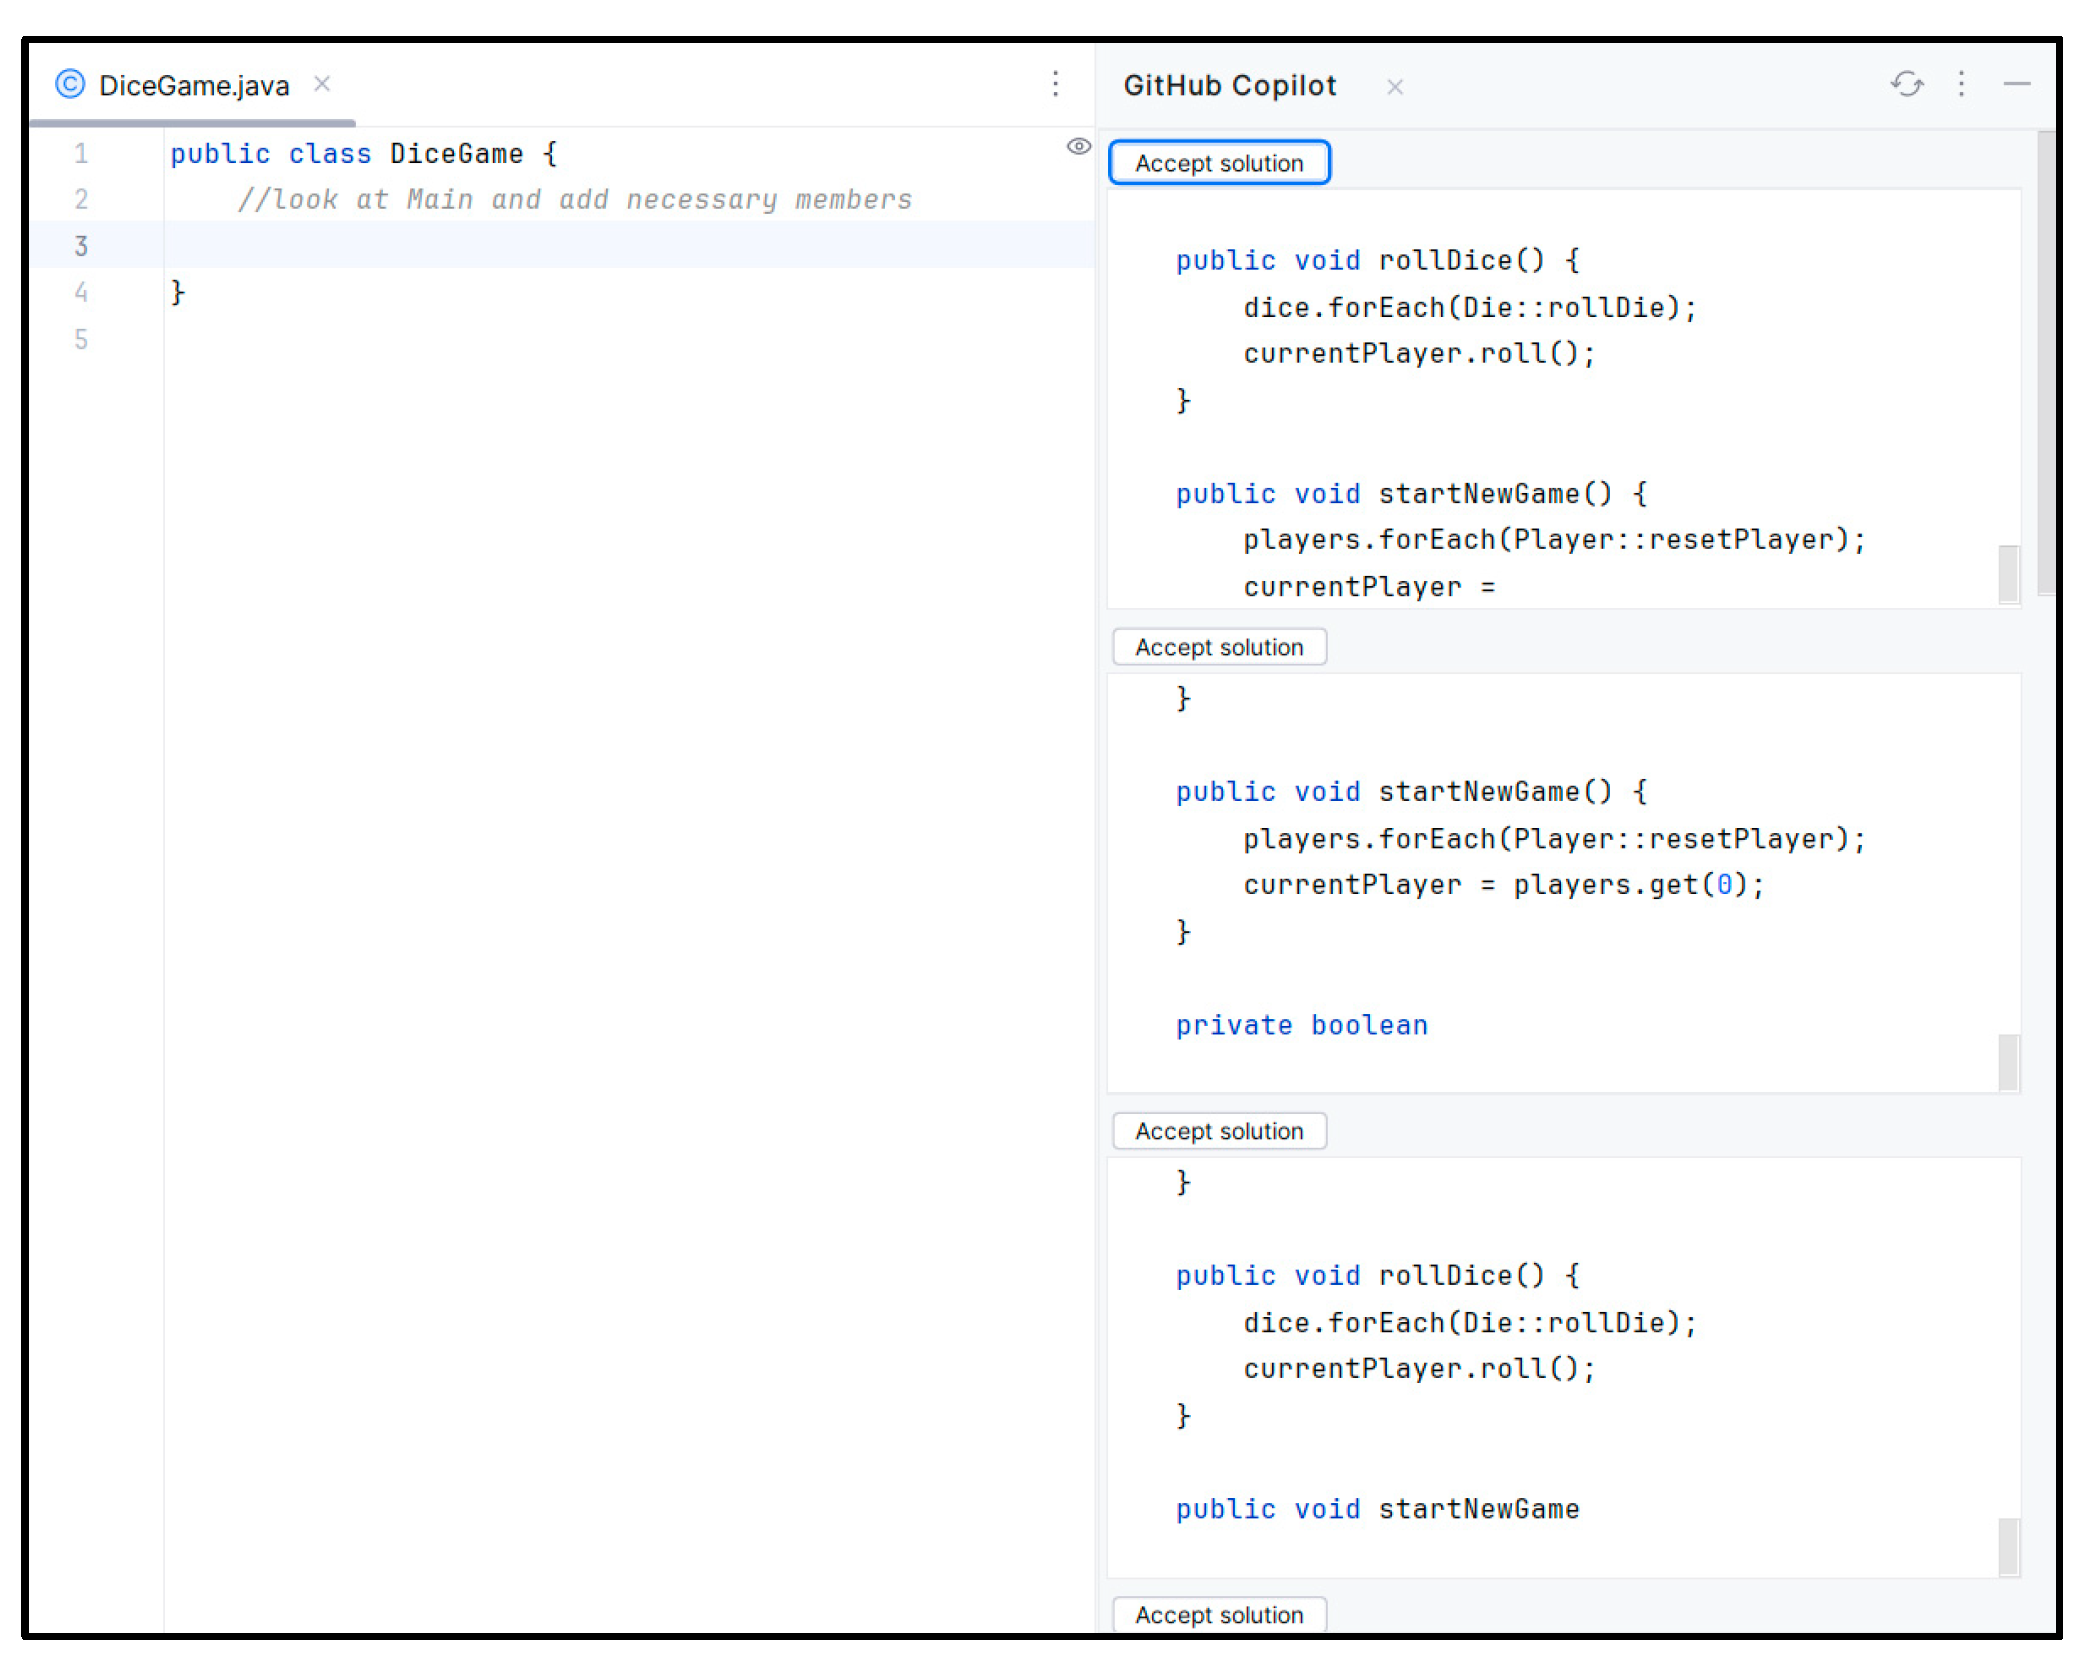
Task: Click the refresh icon in Copilot panel
Action: coord(1906,84)
